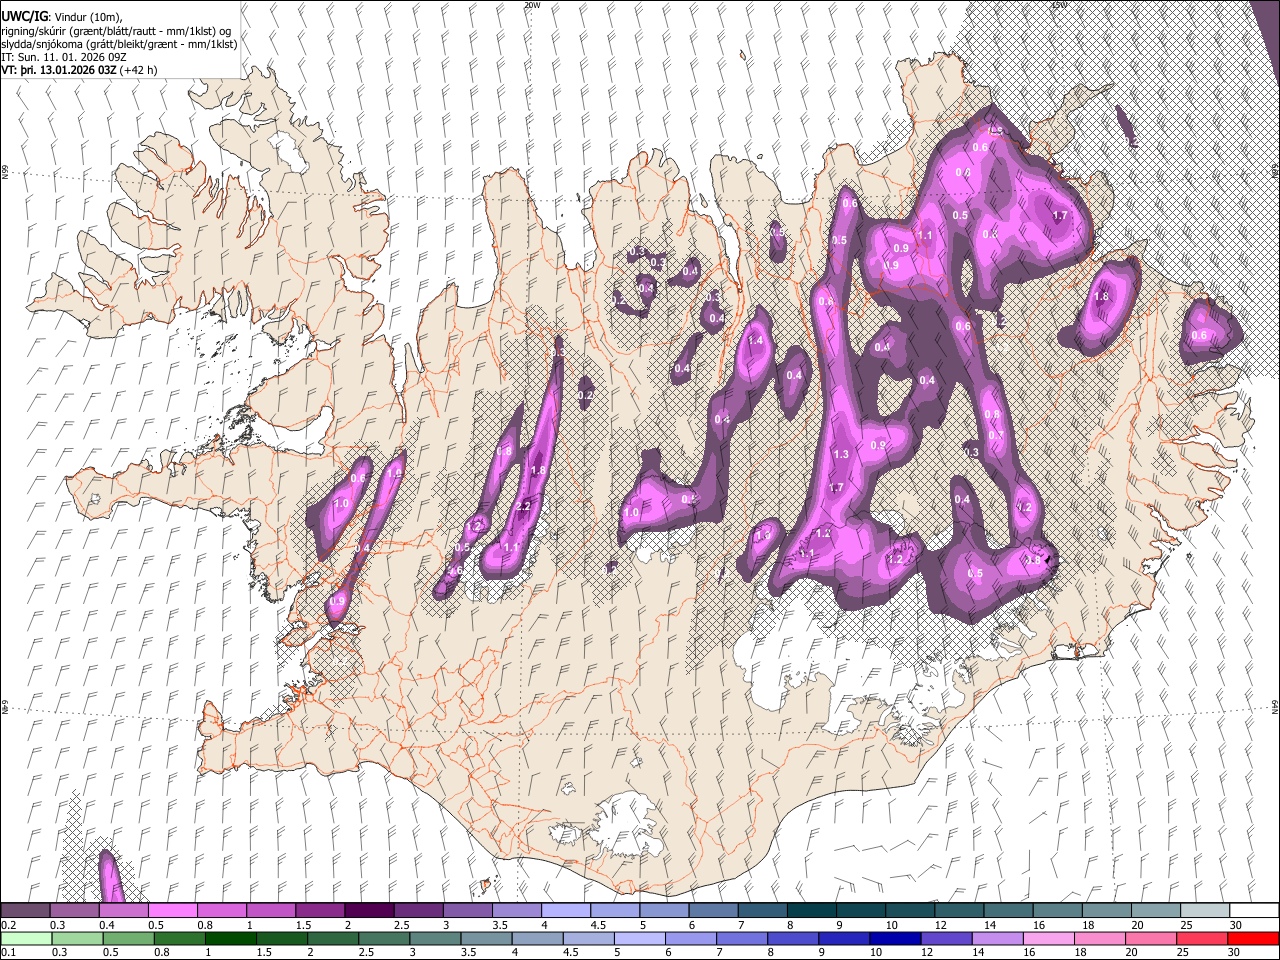Click the '64N' latitude label at right edge
Image resolution: width=1280 pixels, height=960 pixels.
(1275, 706)
